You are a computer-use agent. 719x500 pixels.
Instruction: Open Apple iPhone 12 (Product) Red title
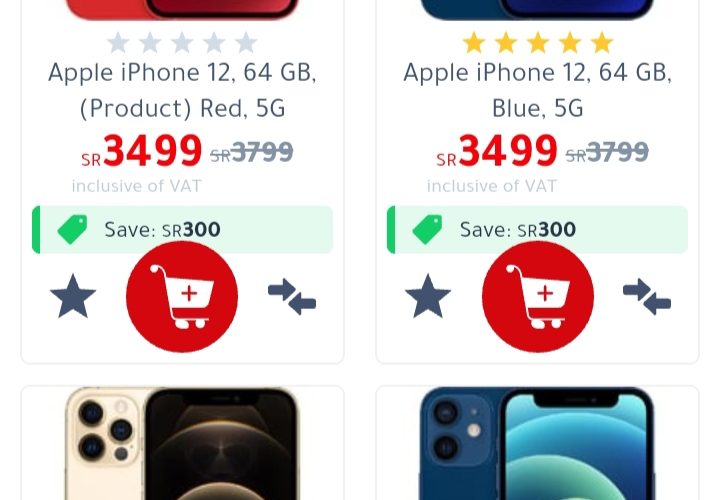[x=182, y=90]
